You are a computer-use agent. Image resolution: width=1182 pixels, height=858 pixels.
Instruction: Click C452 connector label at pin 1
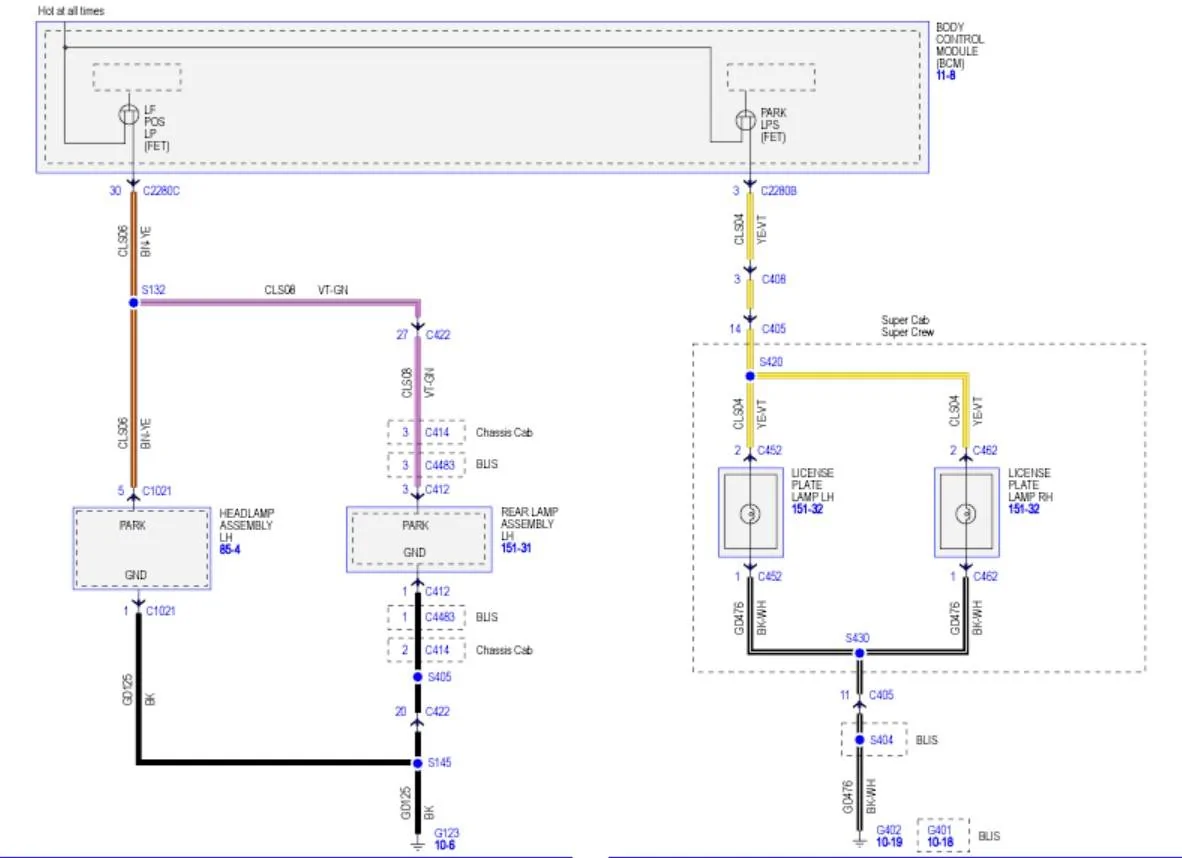[770, 576]
